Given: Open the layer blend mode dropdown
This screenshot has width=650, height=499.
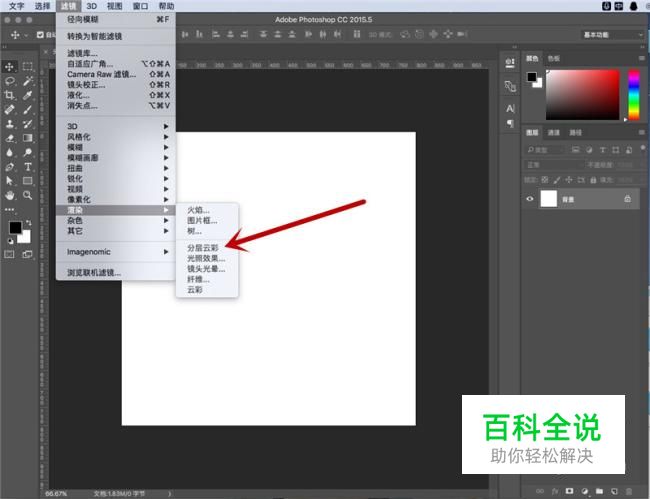Looking at the screenshot, I should click(x=553, y=165).
